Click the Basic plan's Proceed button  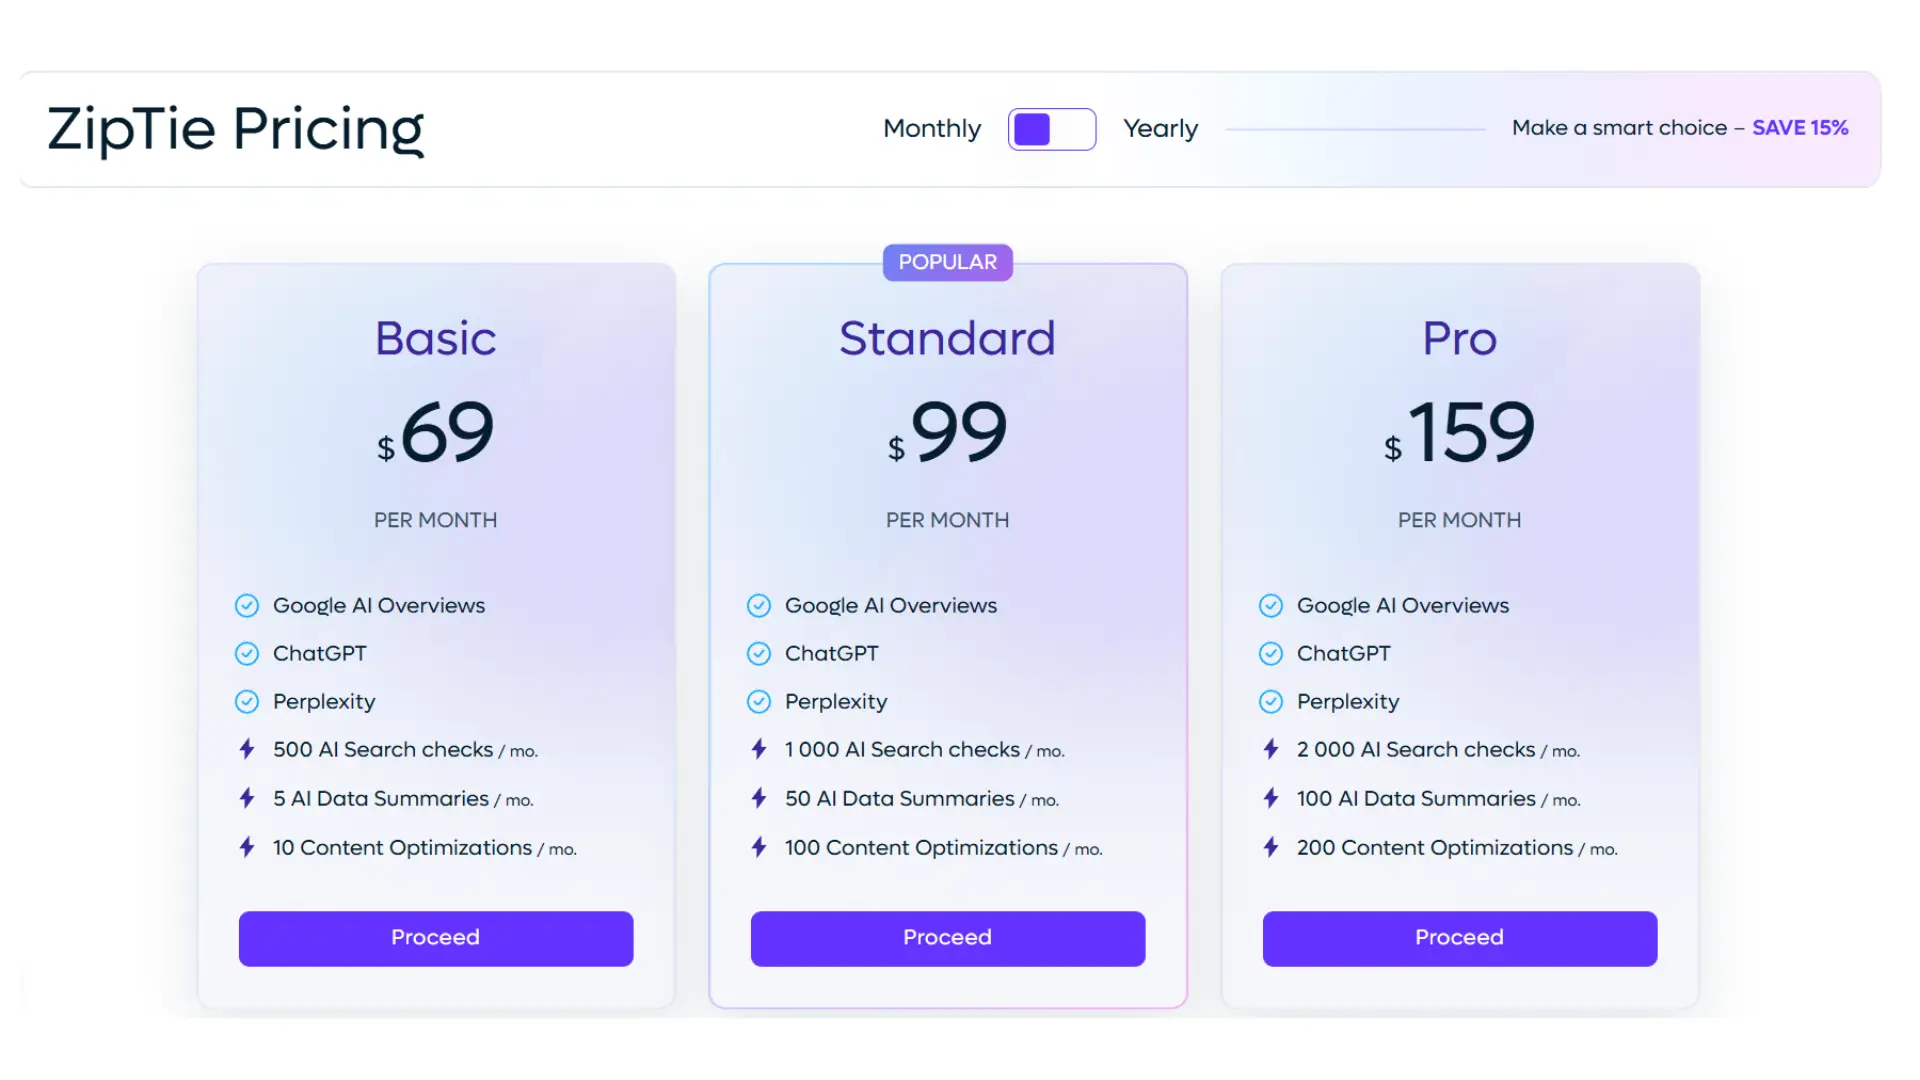point(435,938)
